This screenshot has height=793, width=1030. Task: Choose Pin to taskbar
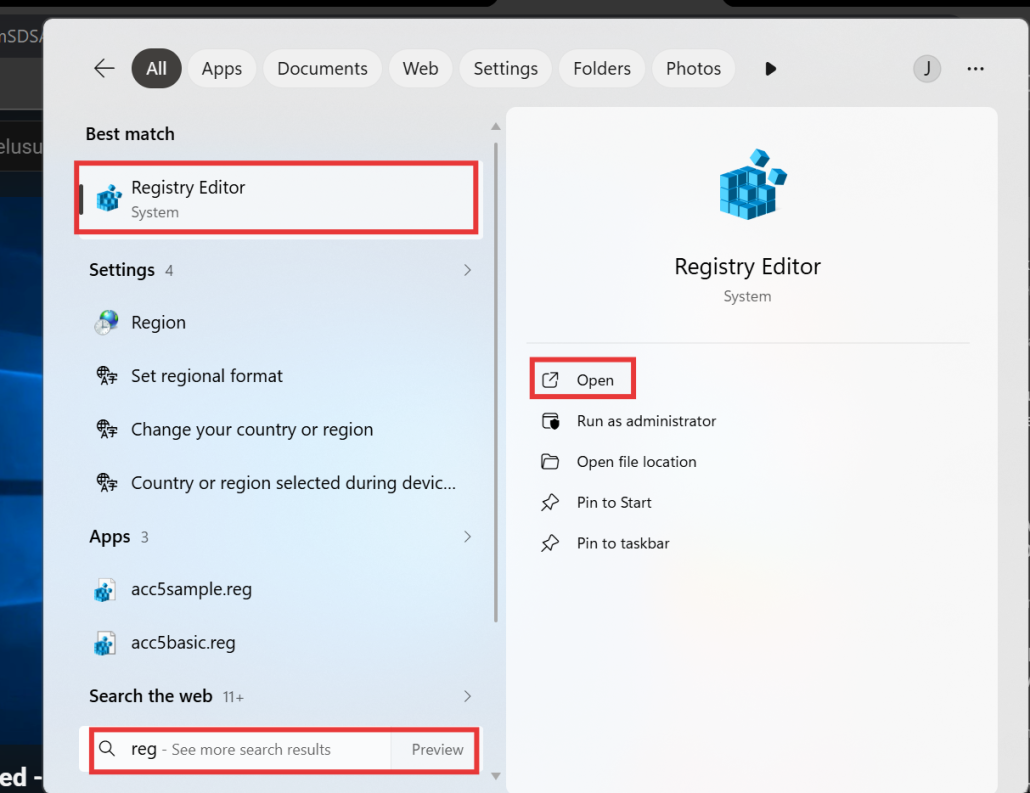point(623,543)
